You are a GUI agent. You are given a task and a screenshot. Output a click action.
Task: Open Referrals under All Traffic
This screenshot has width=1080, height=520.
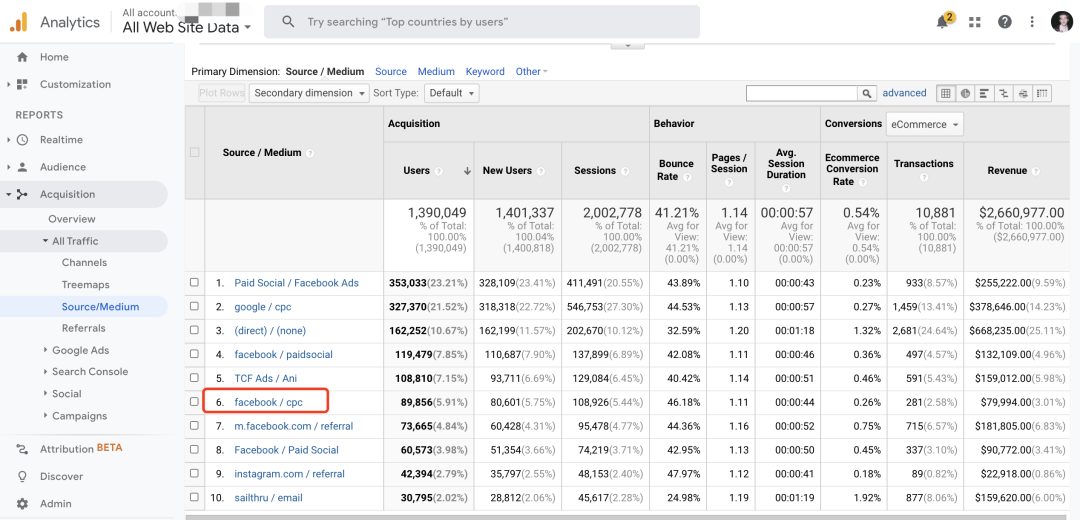tap(83, 328)
